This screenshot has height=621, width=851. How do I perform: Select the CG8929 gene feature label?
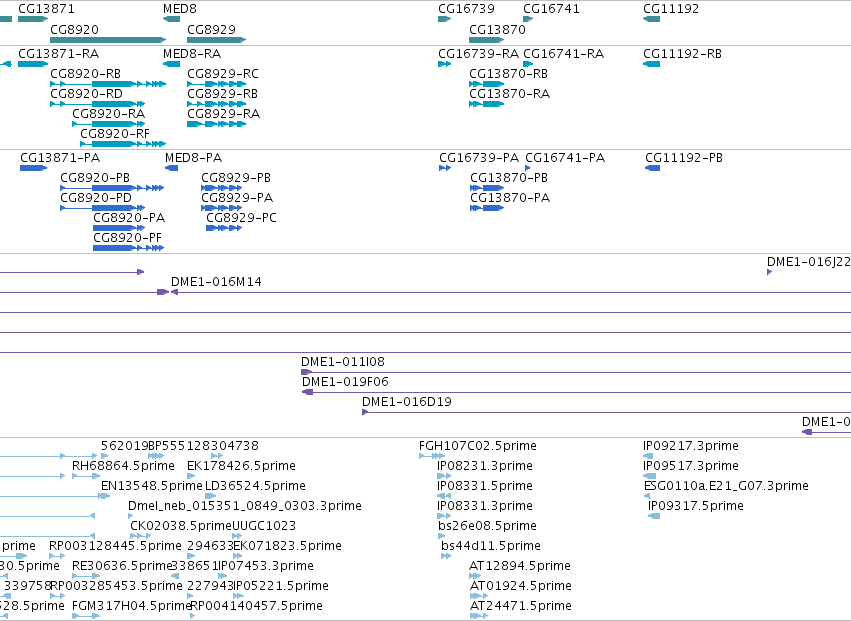[211, 29]
